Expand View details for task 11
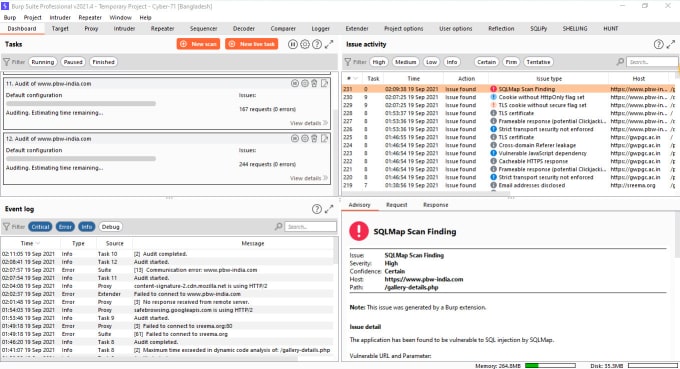The image size is (680, 369). pyautogui.click(x=309, y=123)
